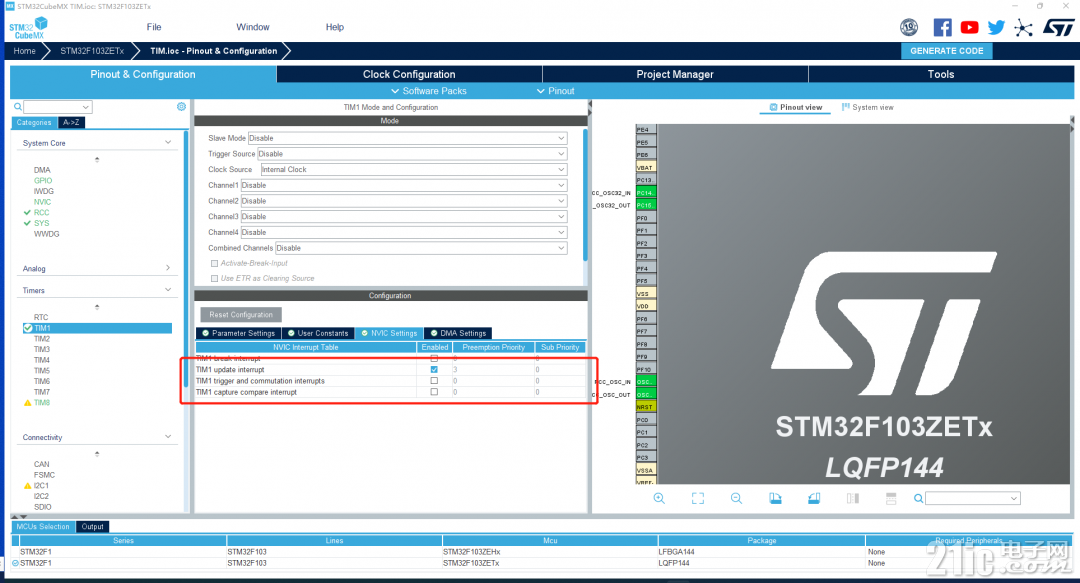Viewport: 1080px width, 583px height.
Task: Click the search magnifier in the categories panel
Action: click(18, 107)
